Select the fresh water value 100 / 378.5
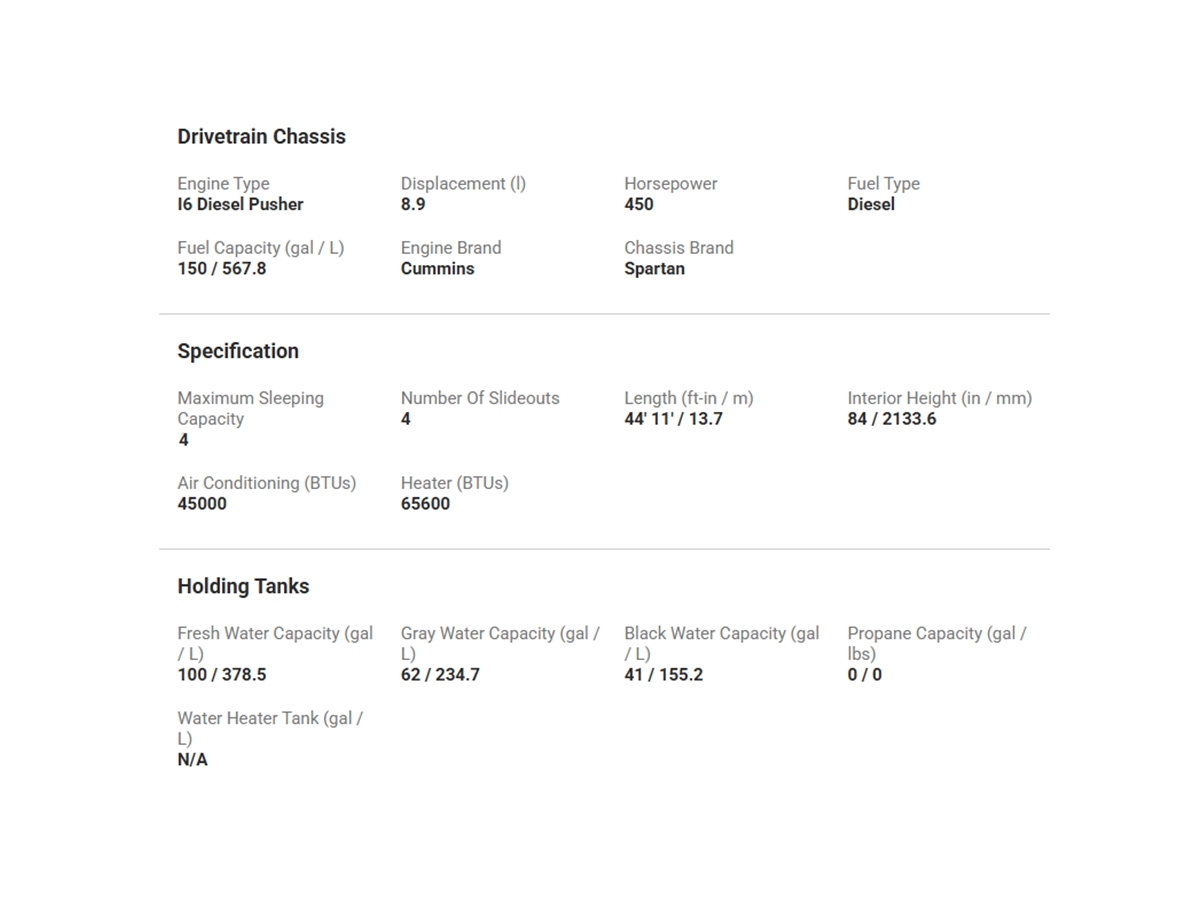 point(222,675)
